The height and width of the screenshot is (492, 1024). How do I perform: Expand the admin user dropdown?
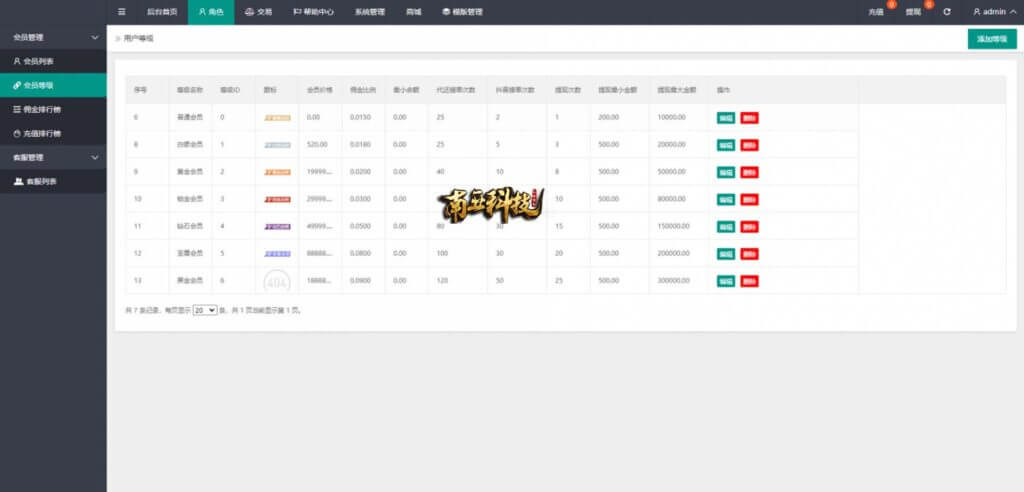pos(995,12)
